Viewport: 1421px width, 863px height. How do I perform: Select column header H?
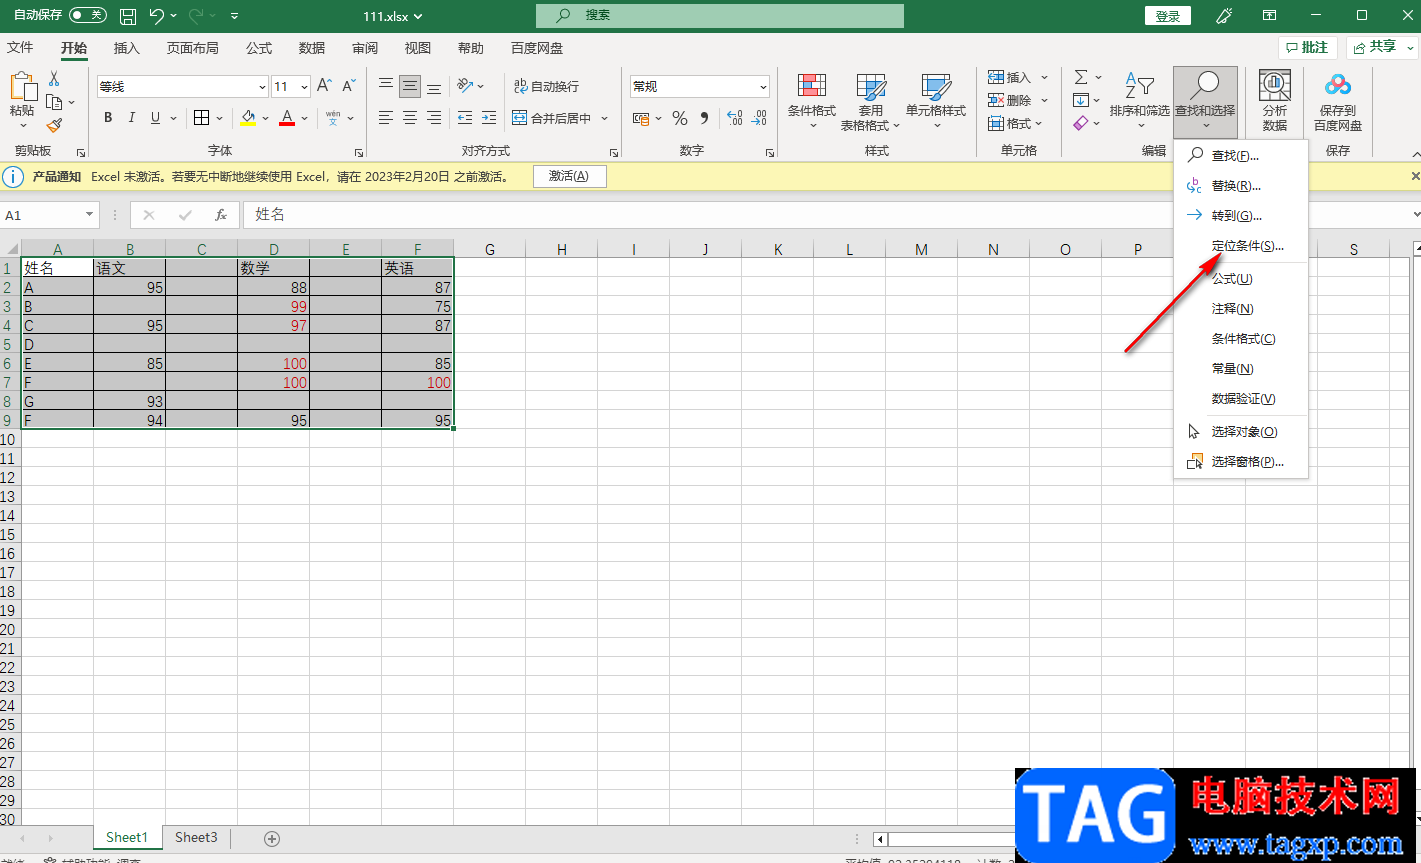pos(562,249)
